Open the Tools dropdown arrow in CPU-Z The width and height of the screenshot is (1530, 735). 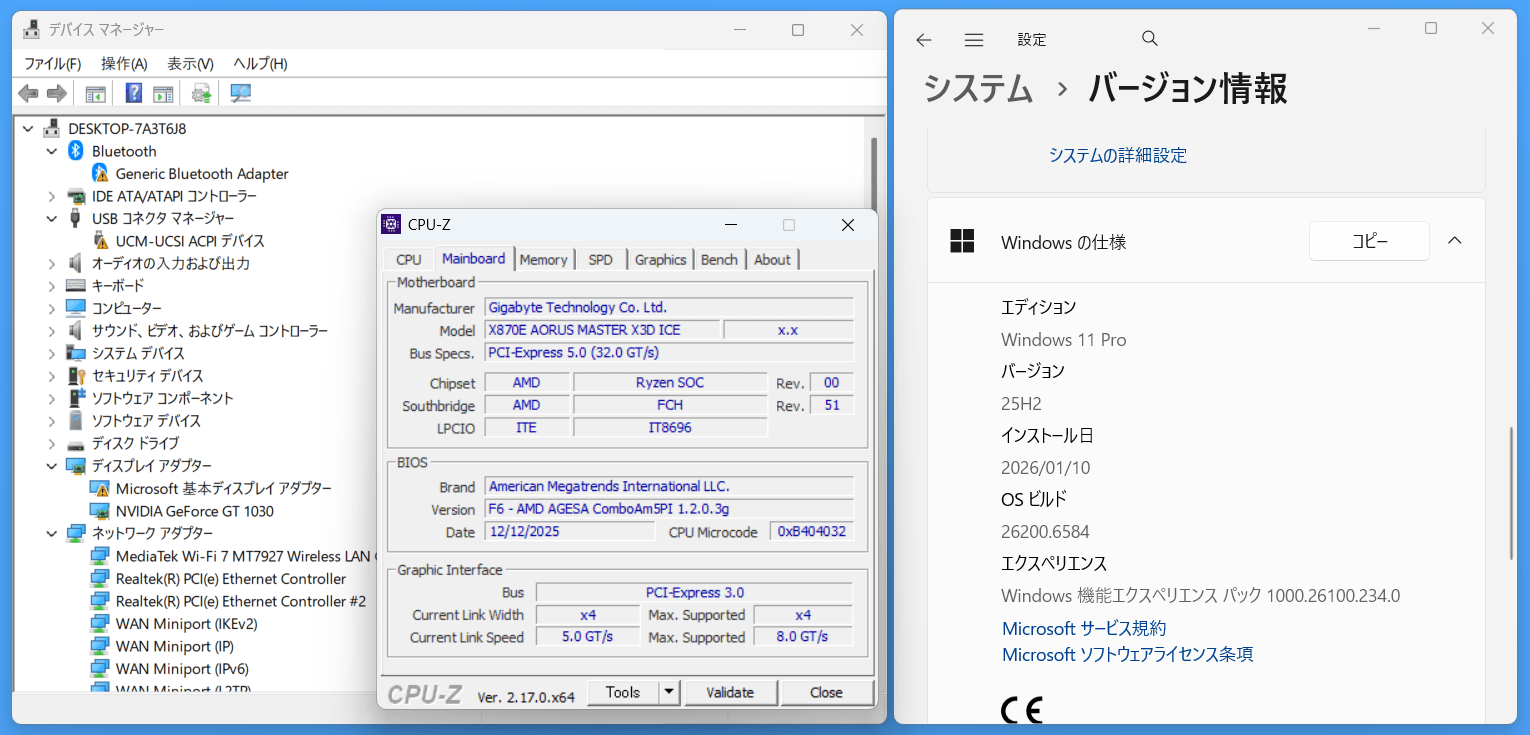pyautogui.click(x=669, y=692)
